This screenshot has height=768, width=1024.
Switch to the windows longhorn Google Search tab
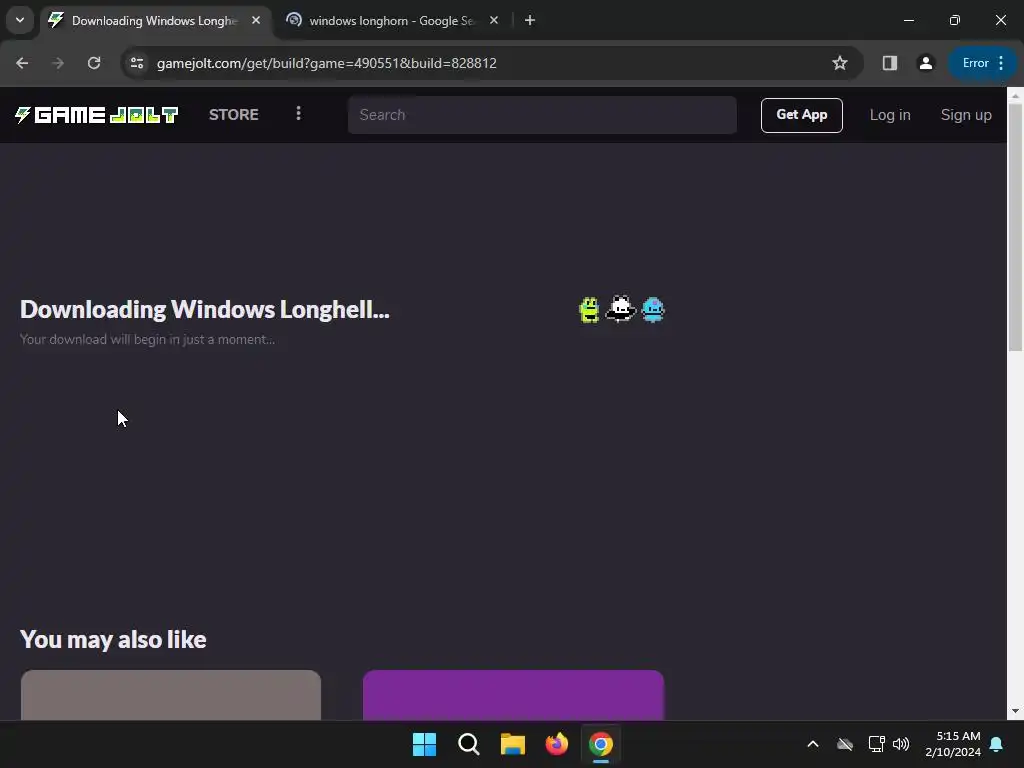click(392, 21)
